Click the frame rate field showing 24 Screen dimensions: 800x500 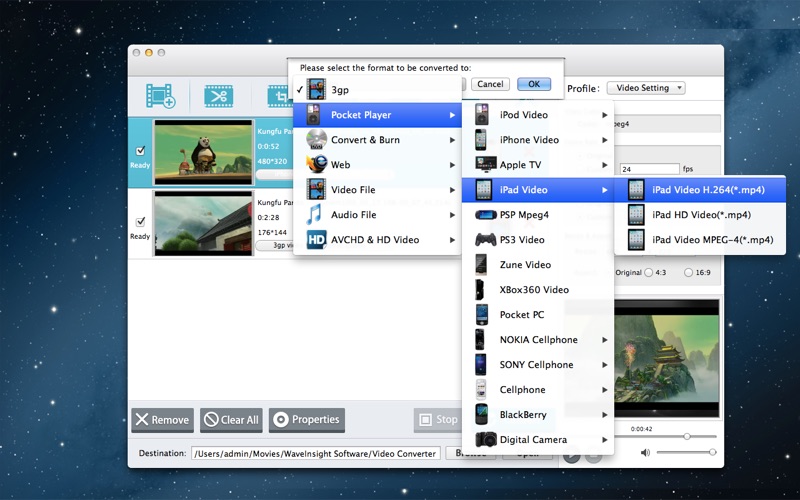click(649, 169)
